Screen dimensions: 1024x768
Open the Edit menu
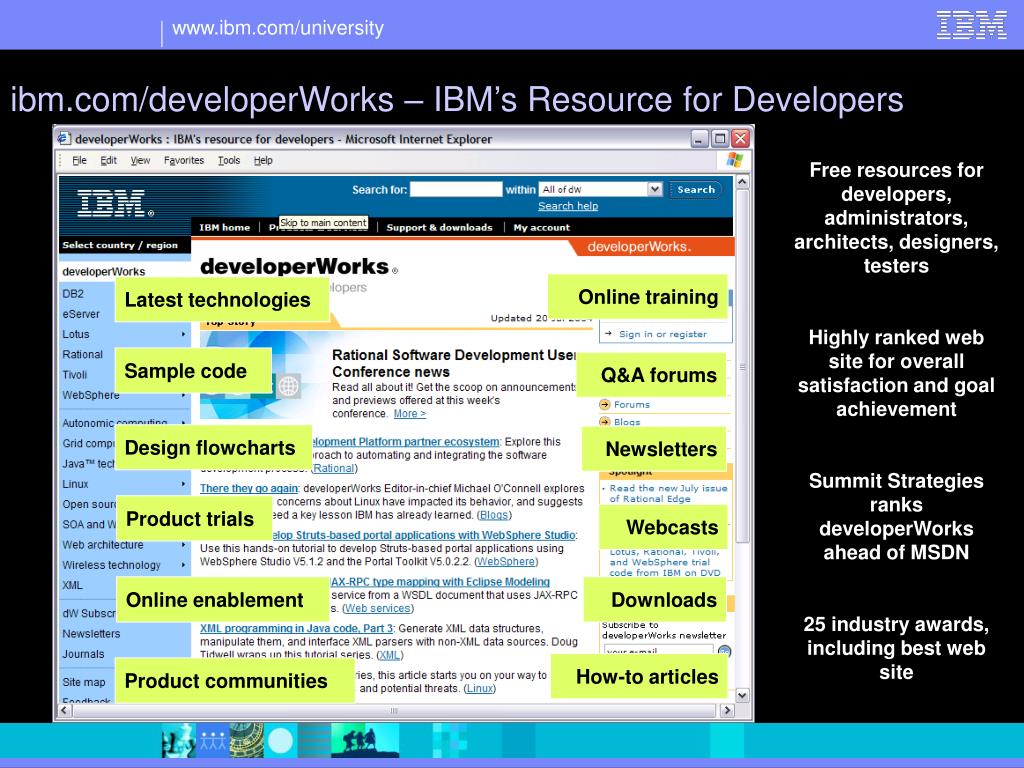point(108,160)
